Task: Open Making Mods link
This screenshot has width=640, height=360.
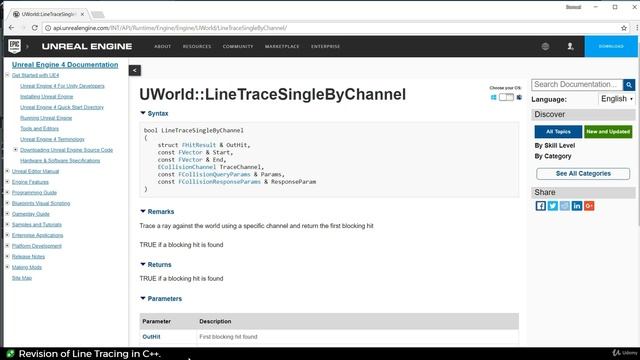Action: (27, 267)
